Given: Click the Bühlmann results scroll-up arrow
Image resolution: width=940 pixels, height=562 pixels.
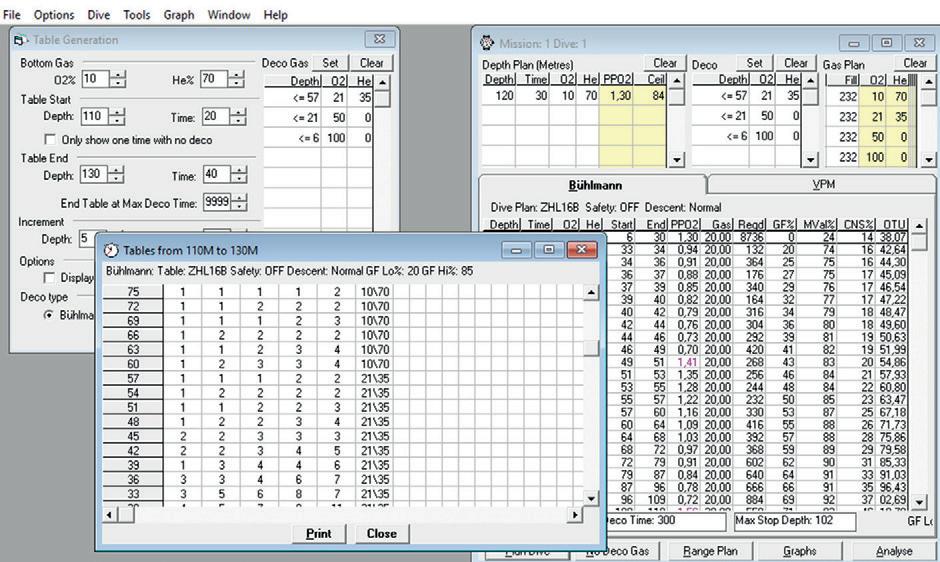Looking at the screenshot, I should coord(919,226).
